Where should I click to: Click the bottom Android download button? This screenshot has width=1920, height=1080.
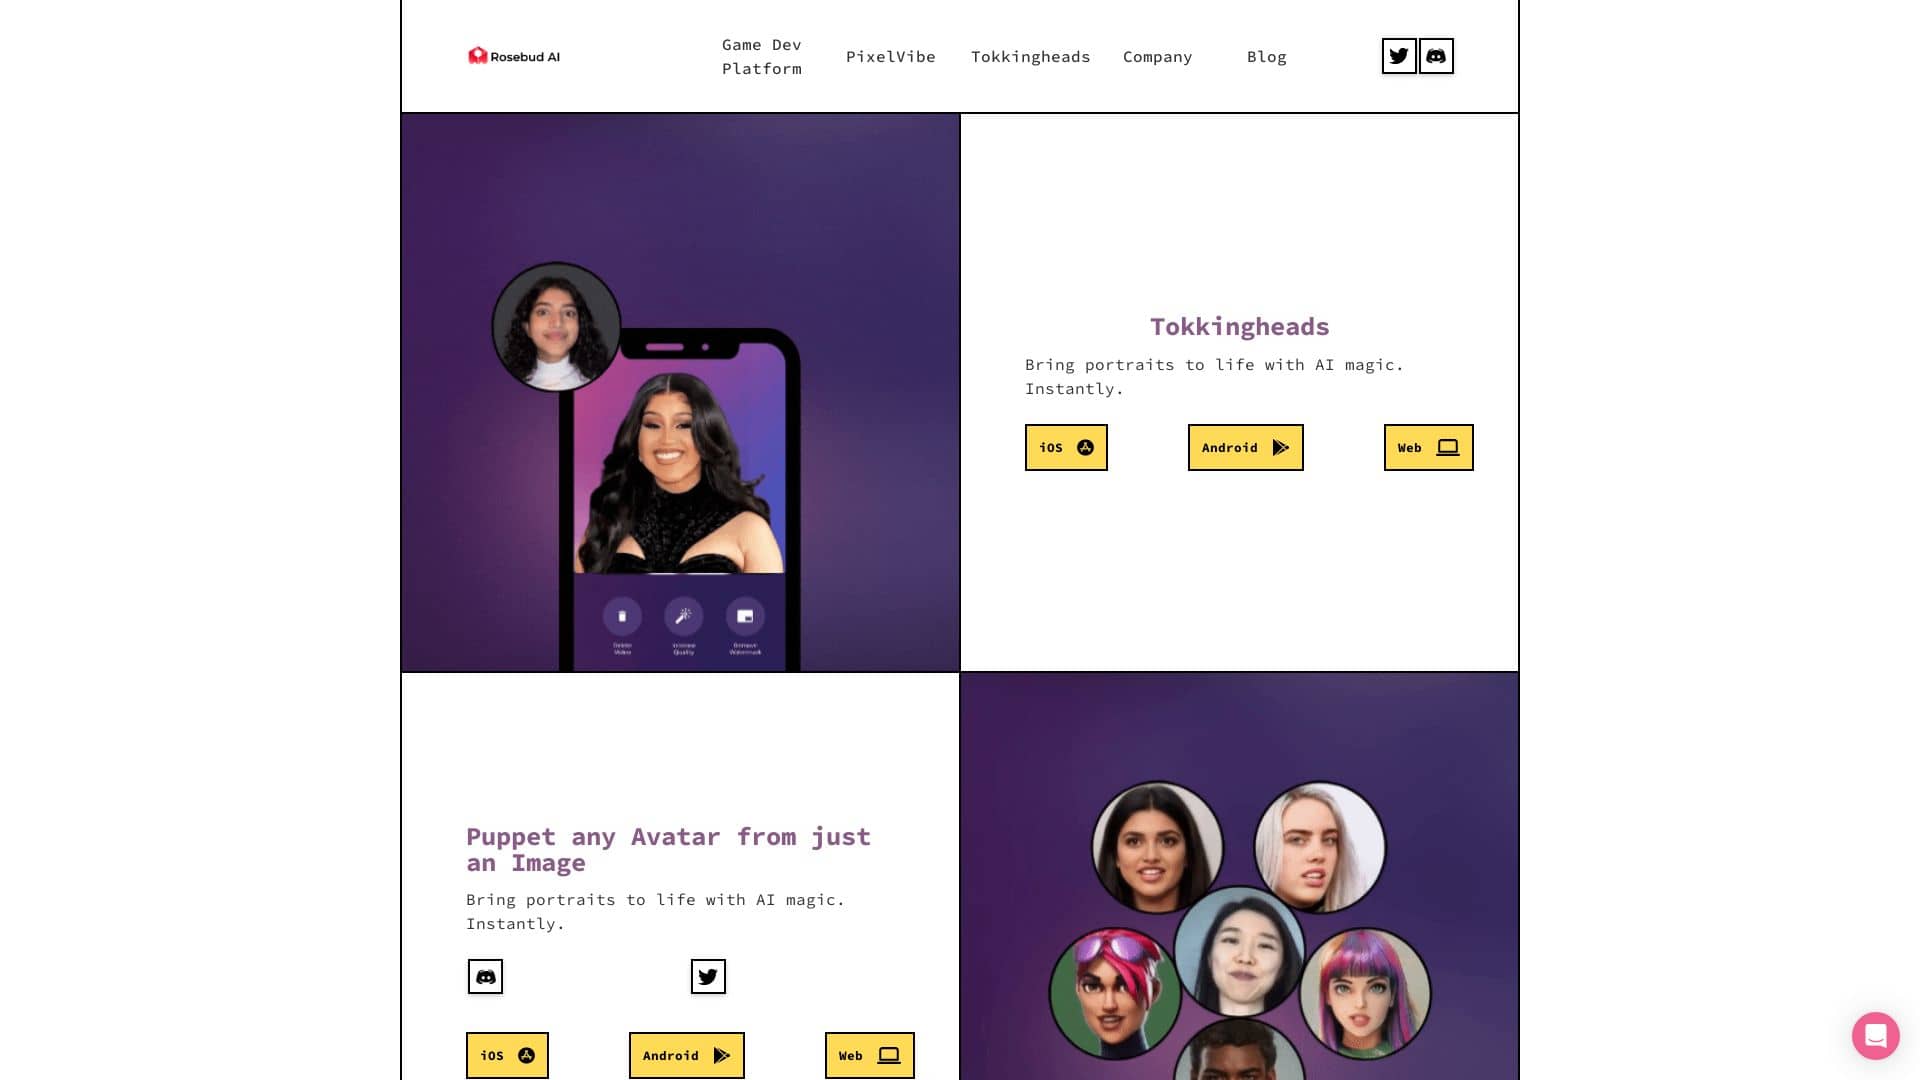[x=687, y=1055]
